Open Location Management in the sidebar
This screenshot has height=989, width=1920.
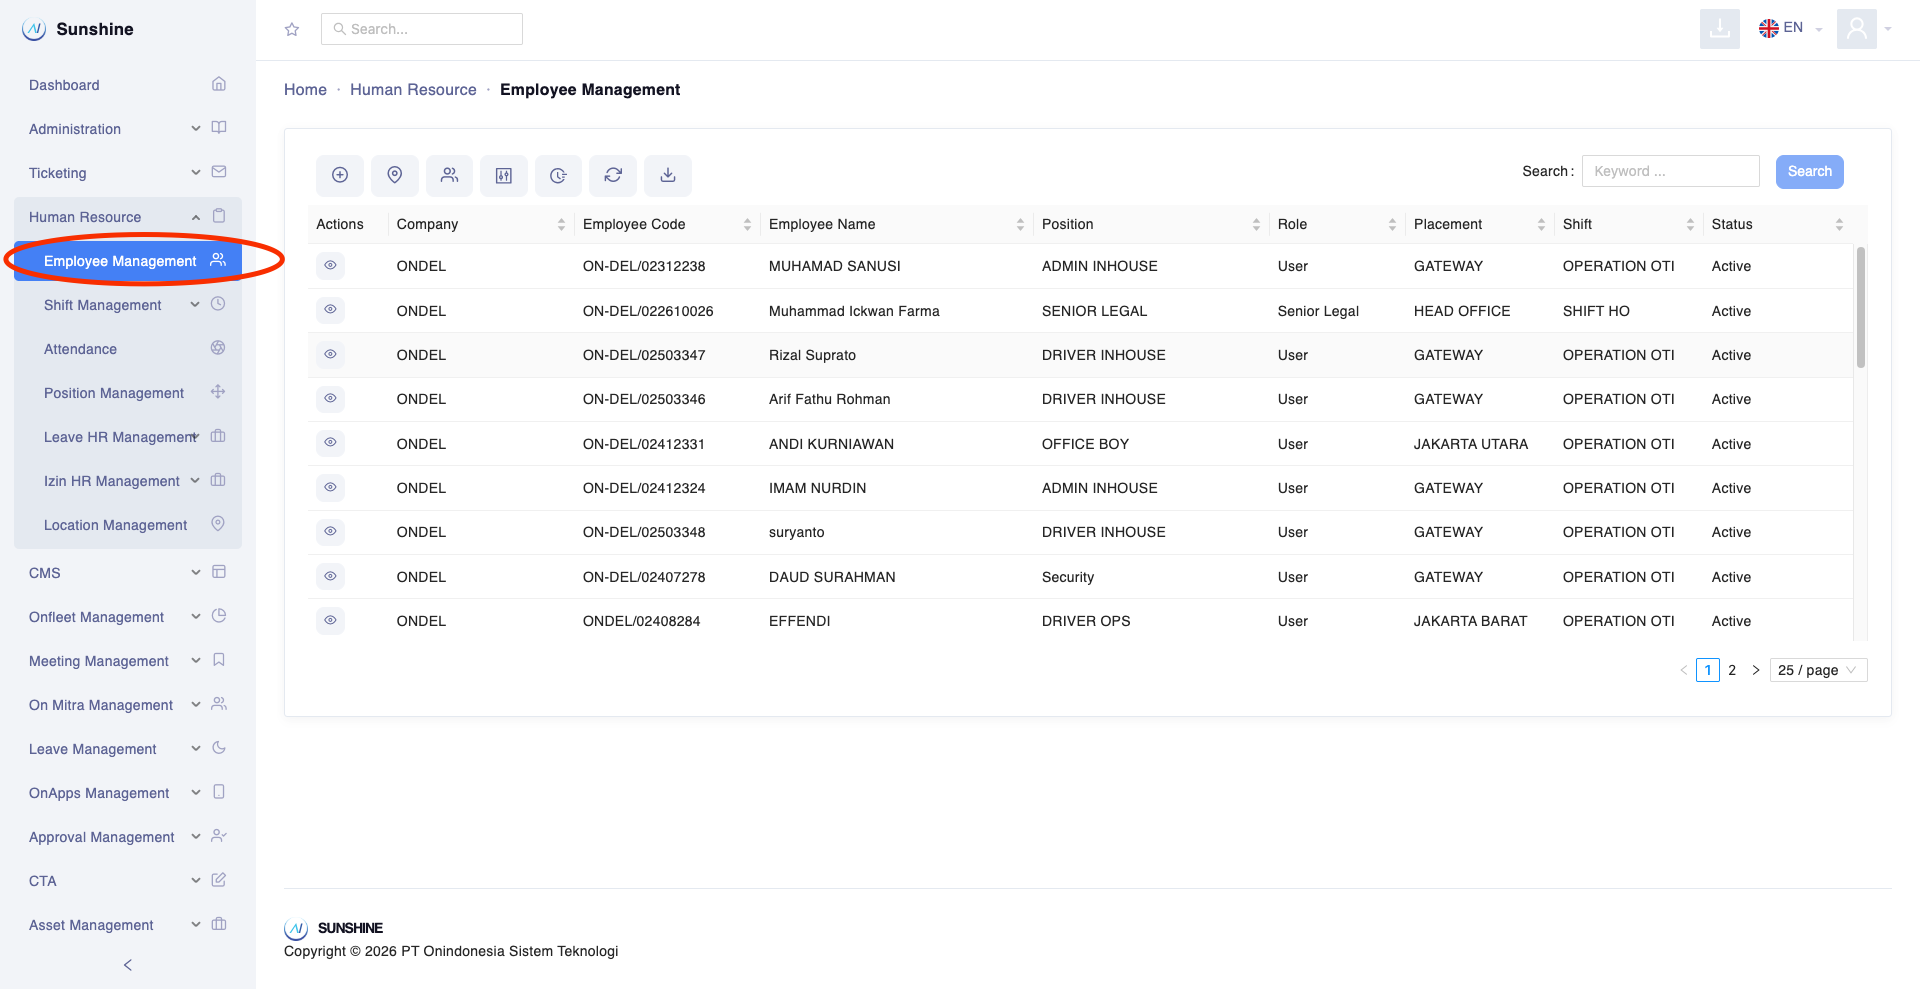tap(115, 525)
